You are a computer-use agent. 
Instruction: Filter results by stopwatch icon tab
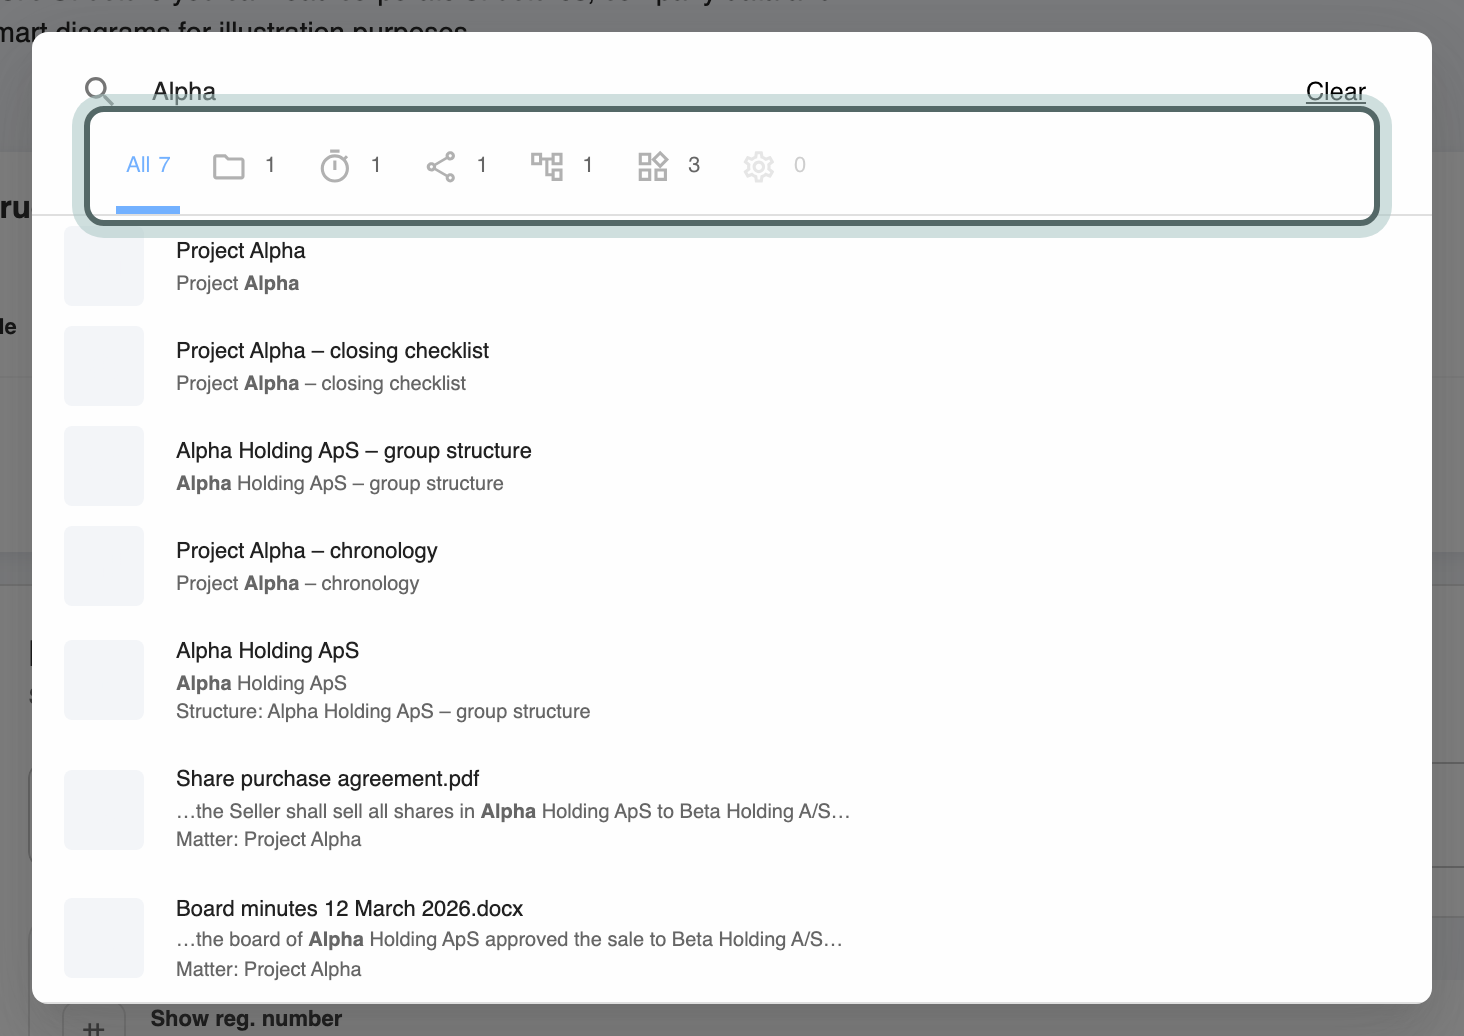(349, 166)
